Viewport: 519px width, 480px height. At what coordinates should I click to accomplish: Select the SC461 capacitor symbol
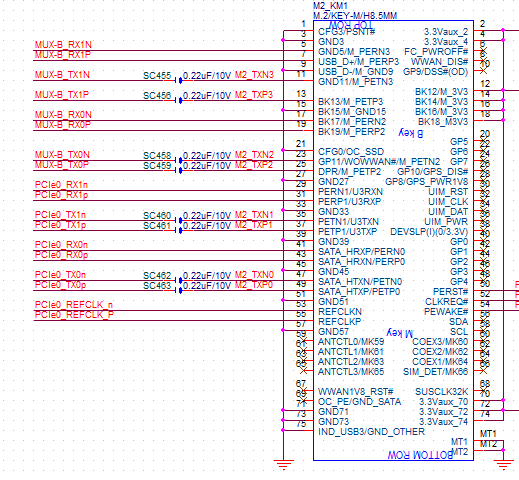[x=178, y=230]
